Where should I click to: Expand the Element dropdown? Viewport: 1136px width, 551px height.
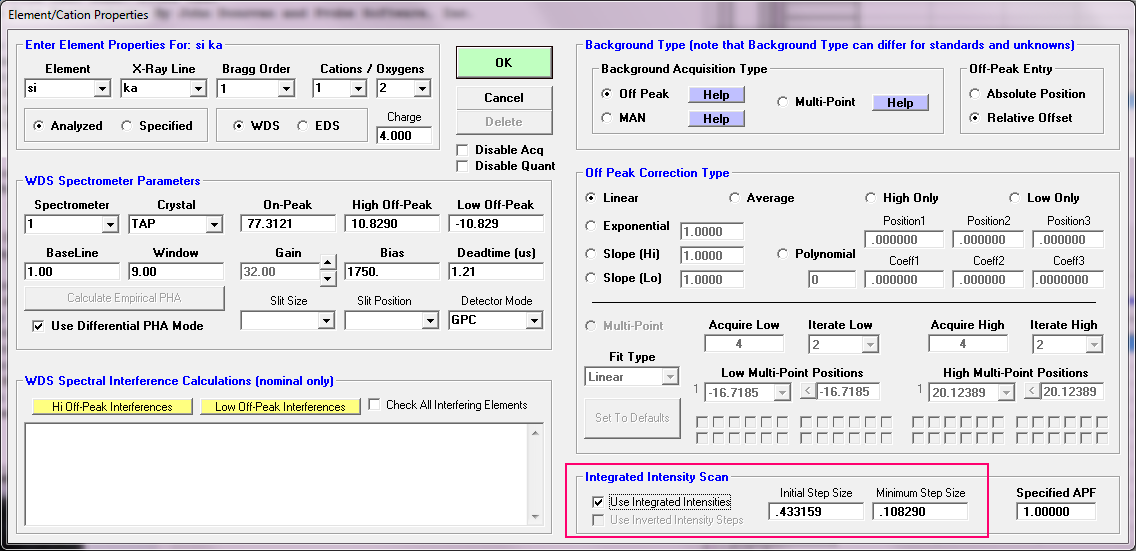(101, 89)
